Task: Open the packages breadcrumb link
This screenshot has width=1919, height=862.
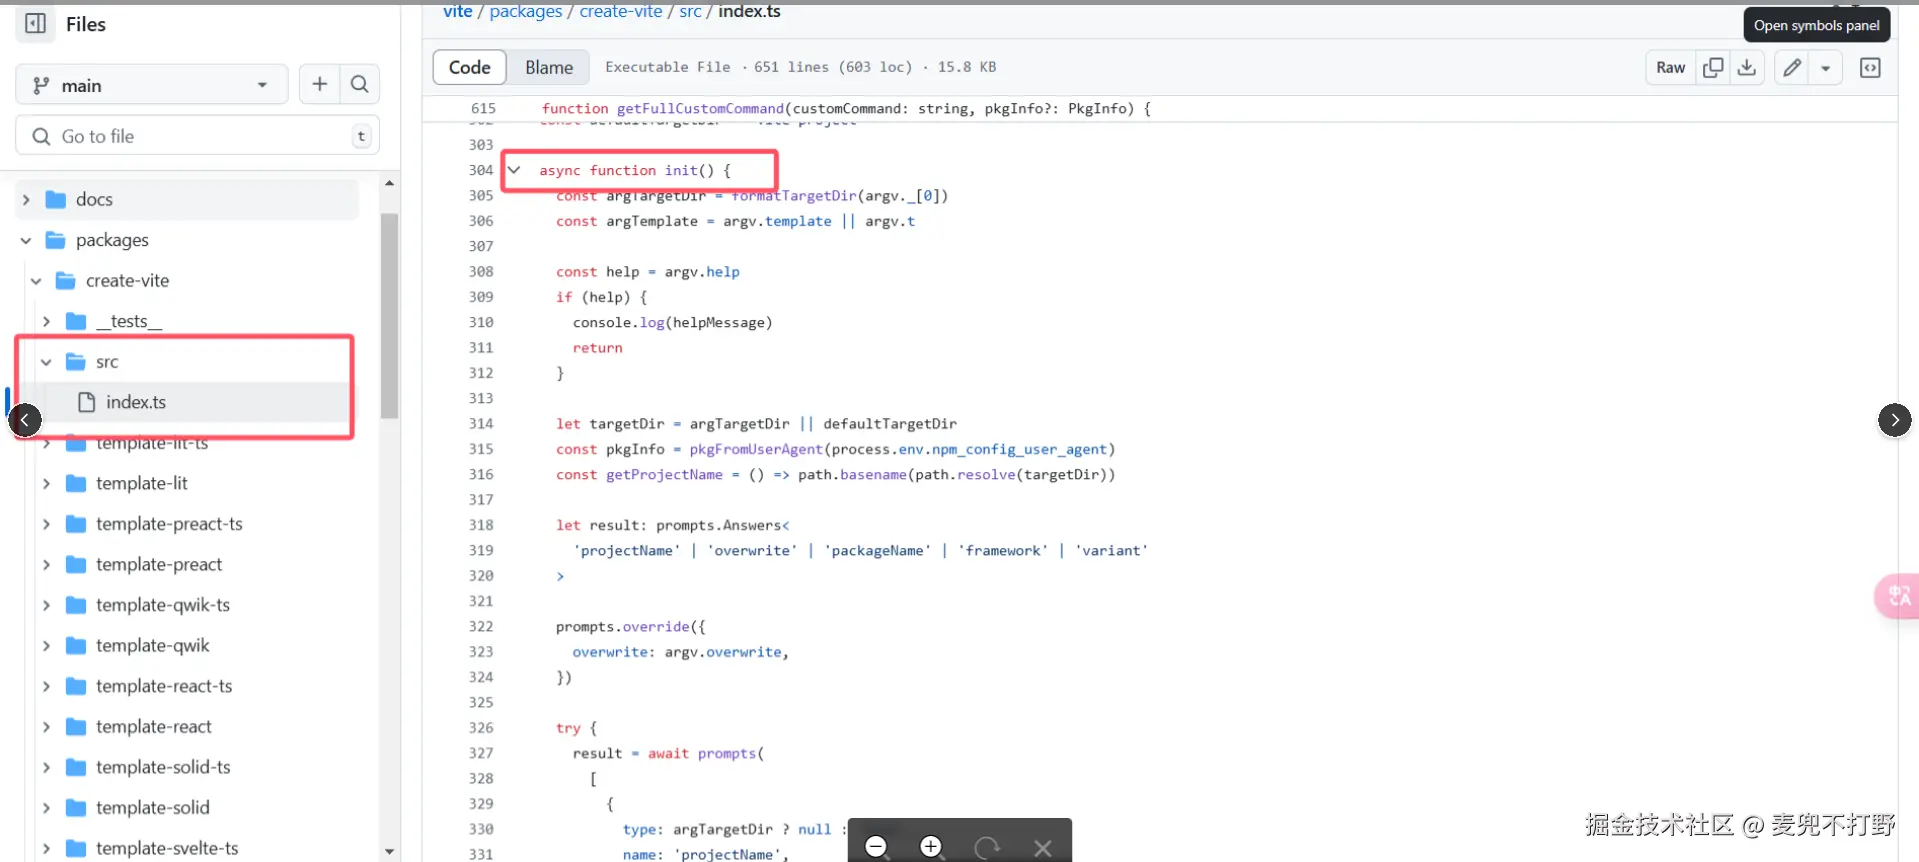Action: (x=526, y=11)
